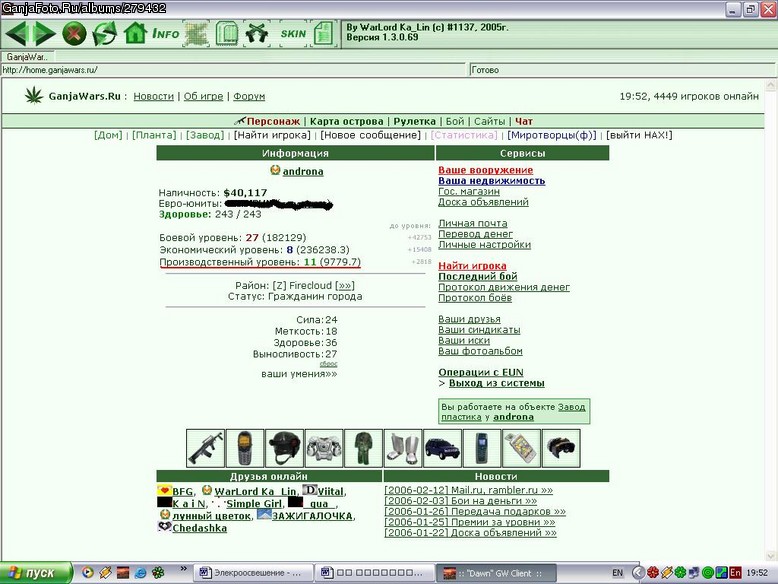Open Протокол движения денег link
The height and width of the screenshot is (584, 778).
click(x=504, y=287)
